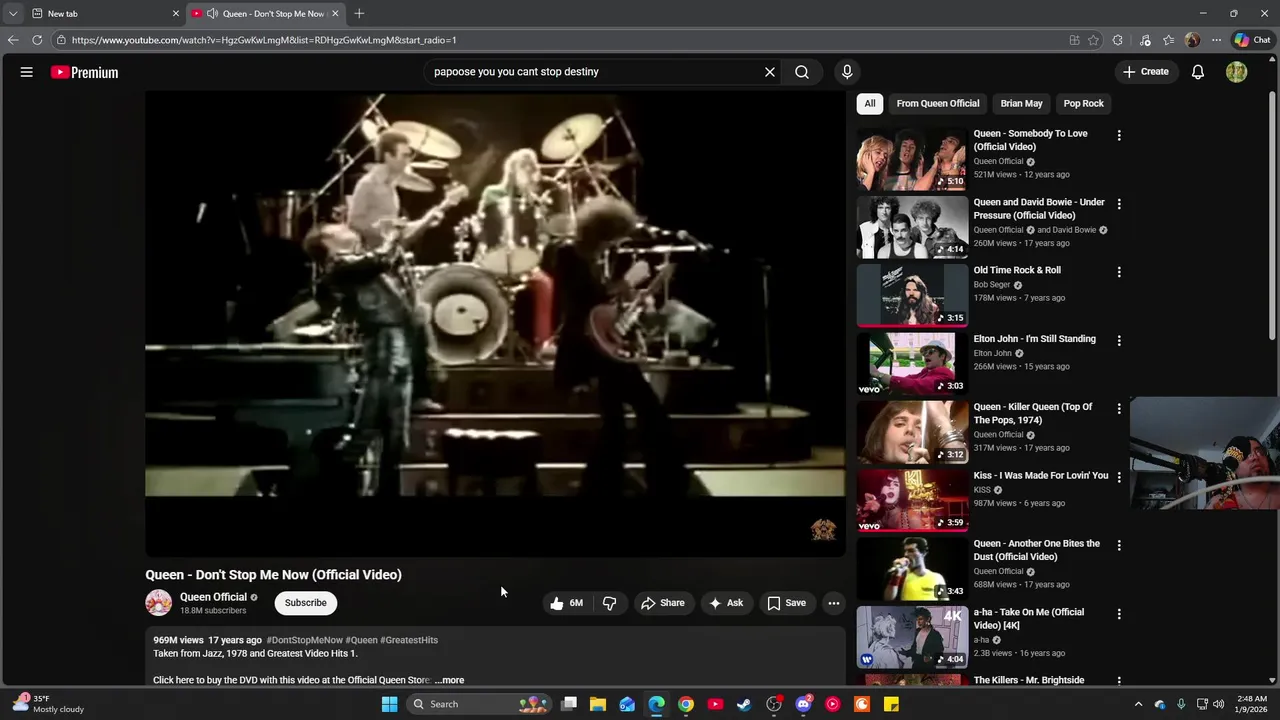The width and height of the screenshot is (1280, 720).
Task: Open File Explorer from taskbar
Action: point(598,704)
